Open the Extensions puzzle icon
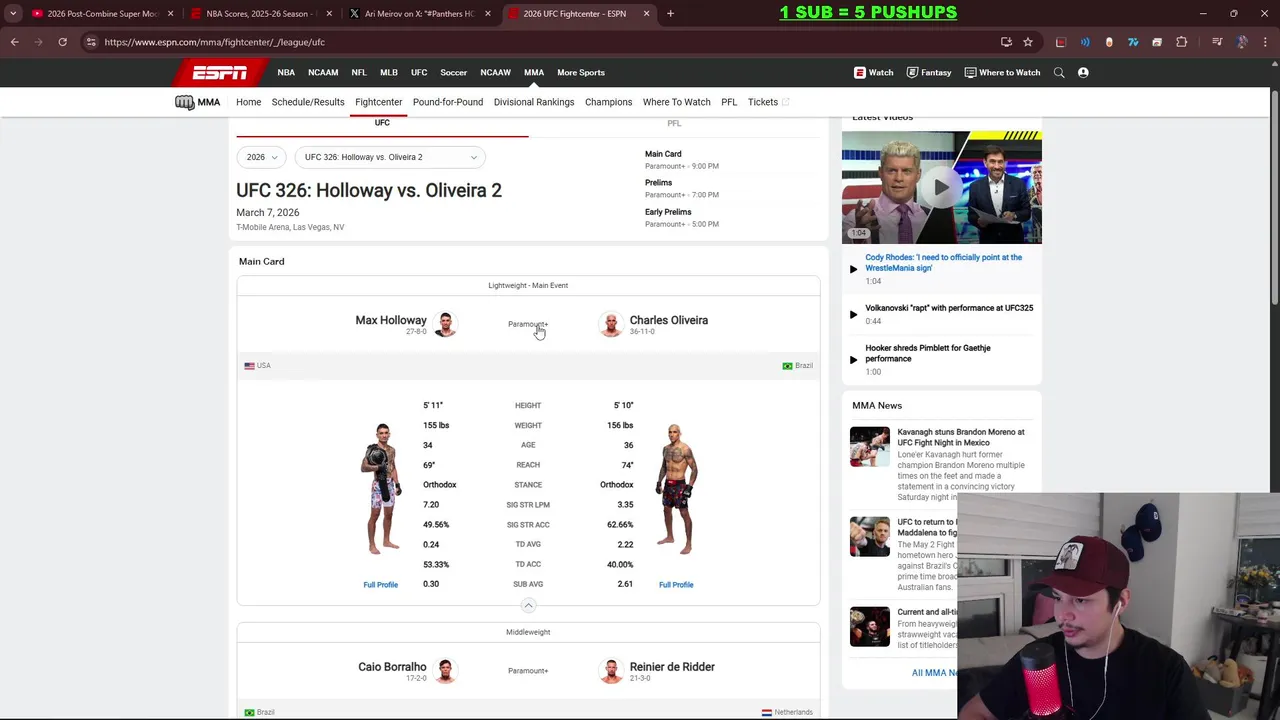Viewport: 1280px width, 720px height. point(1181,42)
